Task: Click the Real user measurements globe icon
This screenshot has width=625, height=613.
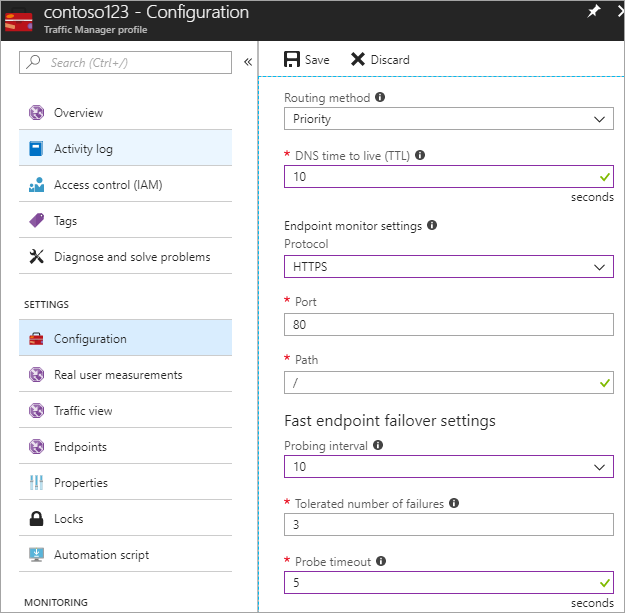Action: 36,375
